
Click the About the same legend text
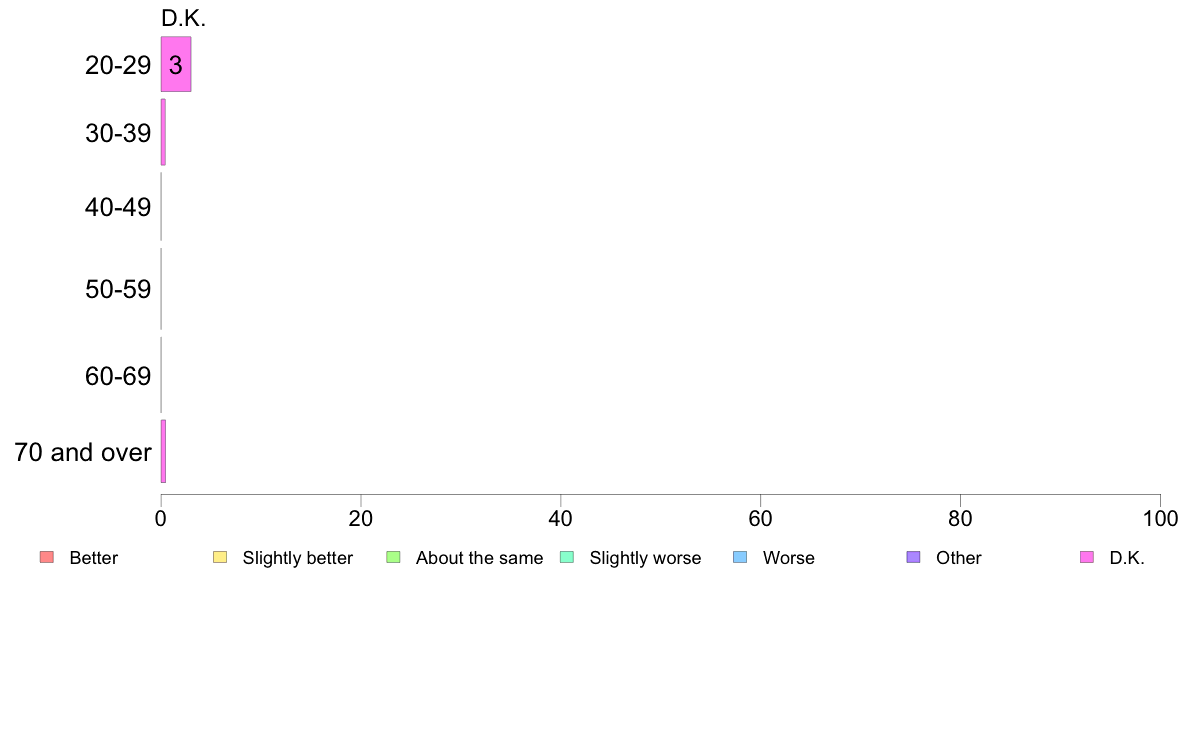pyautogui.click(x=479, y=558)
